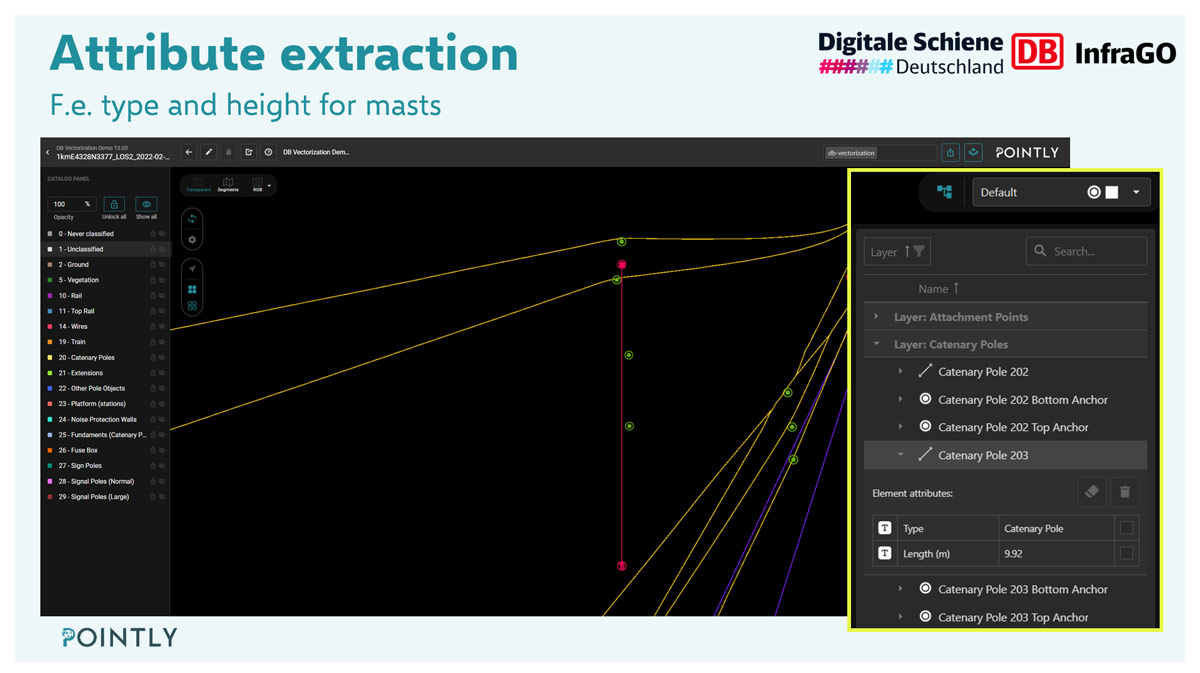This screenshot has height=673, width=1200.
Task: Switch to the Segments view tab
Action: (x=228, y=186)
